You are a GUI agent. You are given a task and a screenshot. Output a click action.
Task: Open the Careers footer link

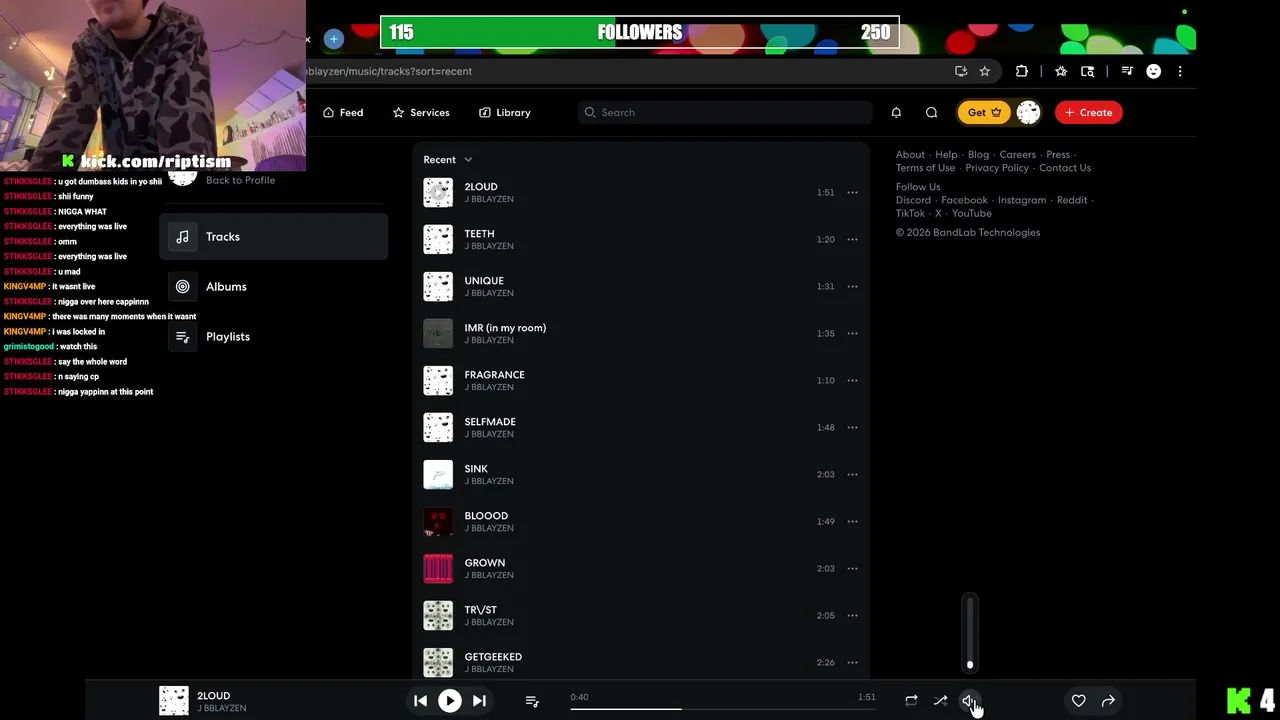point(1017,155)
